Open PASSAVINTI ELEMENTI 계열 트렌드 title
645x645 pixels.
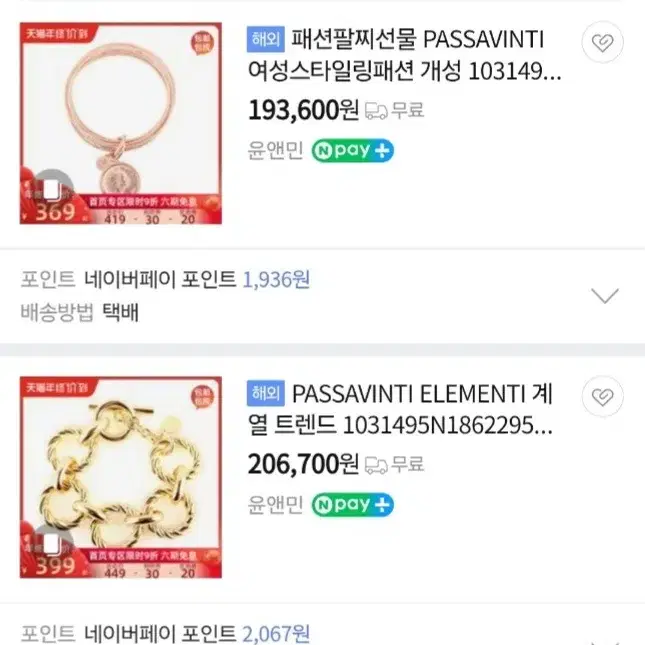point(400,410)
